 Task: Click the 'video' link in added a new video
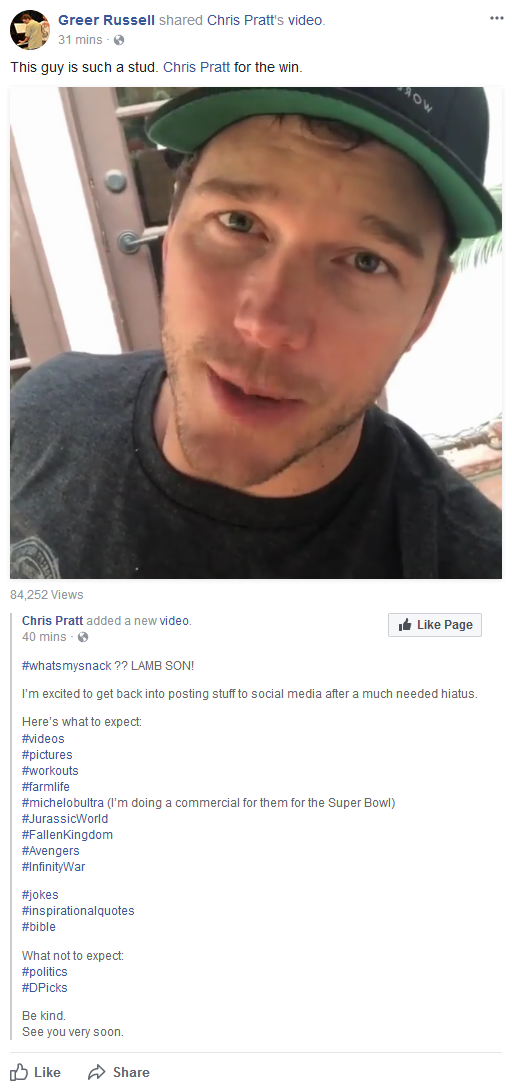click(174, 621)
